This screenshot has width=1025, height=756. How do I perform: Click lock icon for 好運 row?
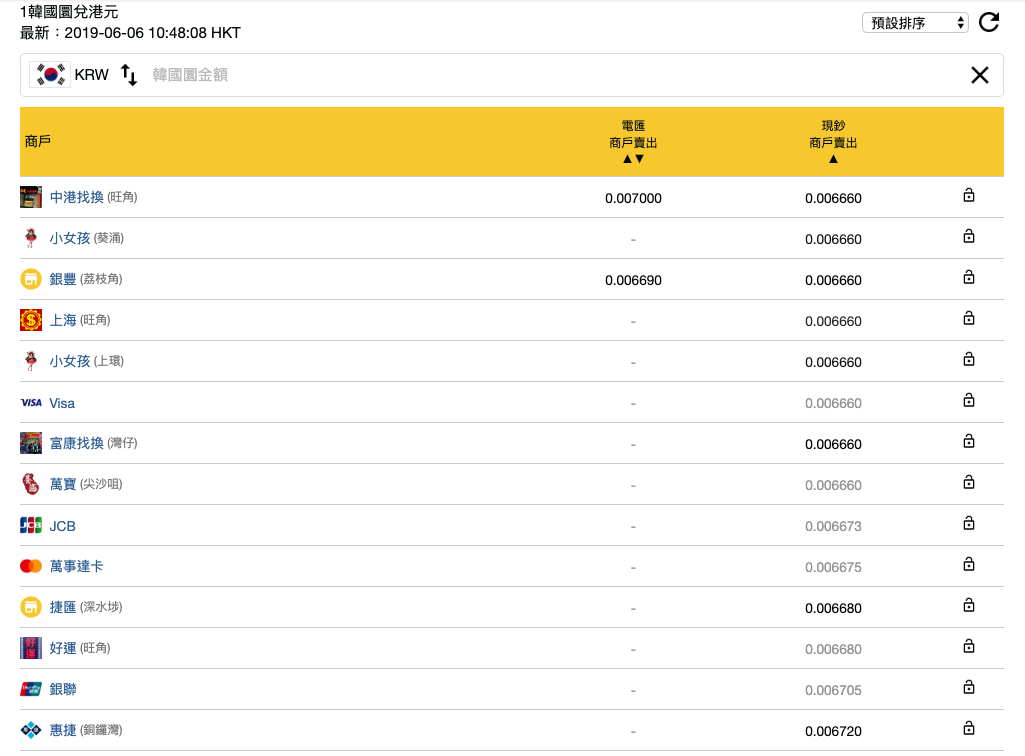[x=969, y=646]
